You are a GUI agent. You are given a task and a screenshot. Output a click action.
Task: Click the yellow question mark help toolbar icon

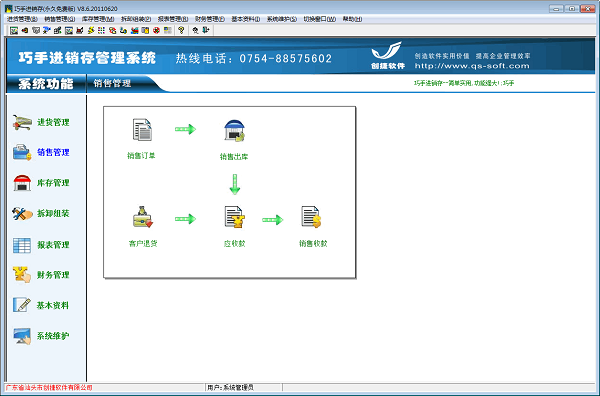[181, 30]
